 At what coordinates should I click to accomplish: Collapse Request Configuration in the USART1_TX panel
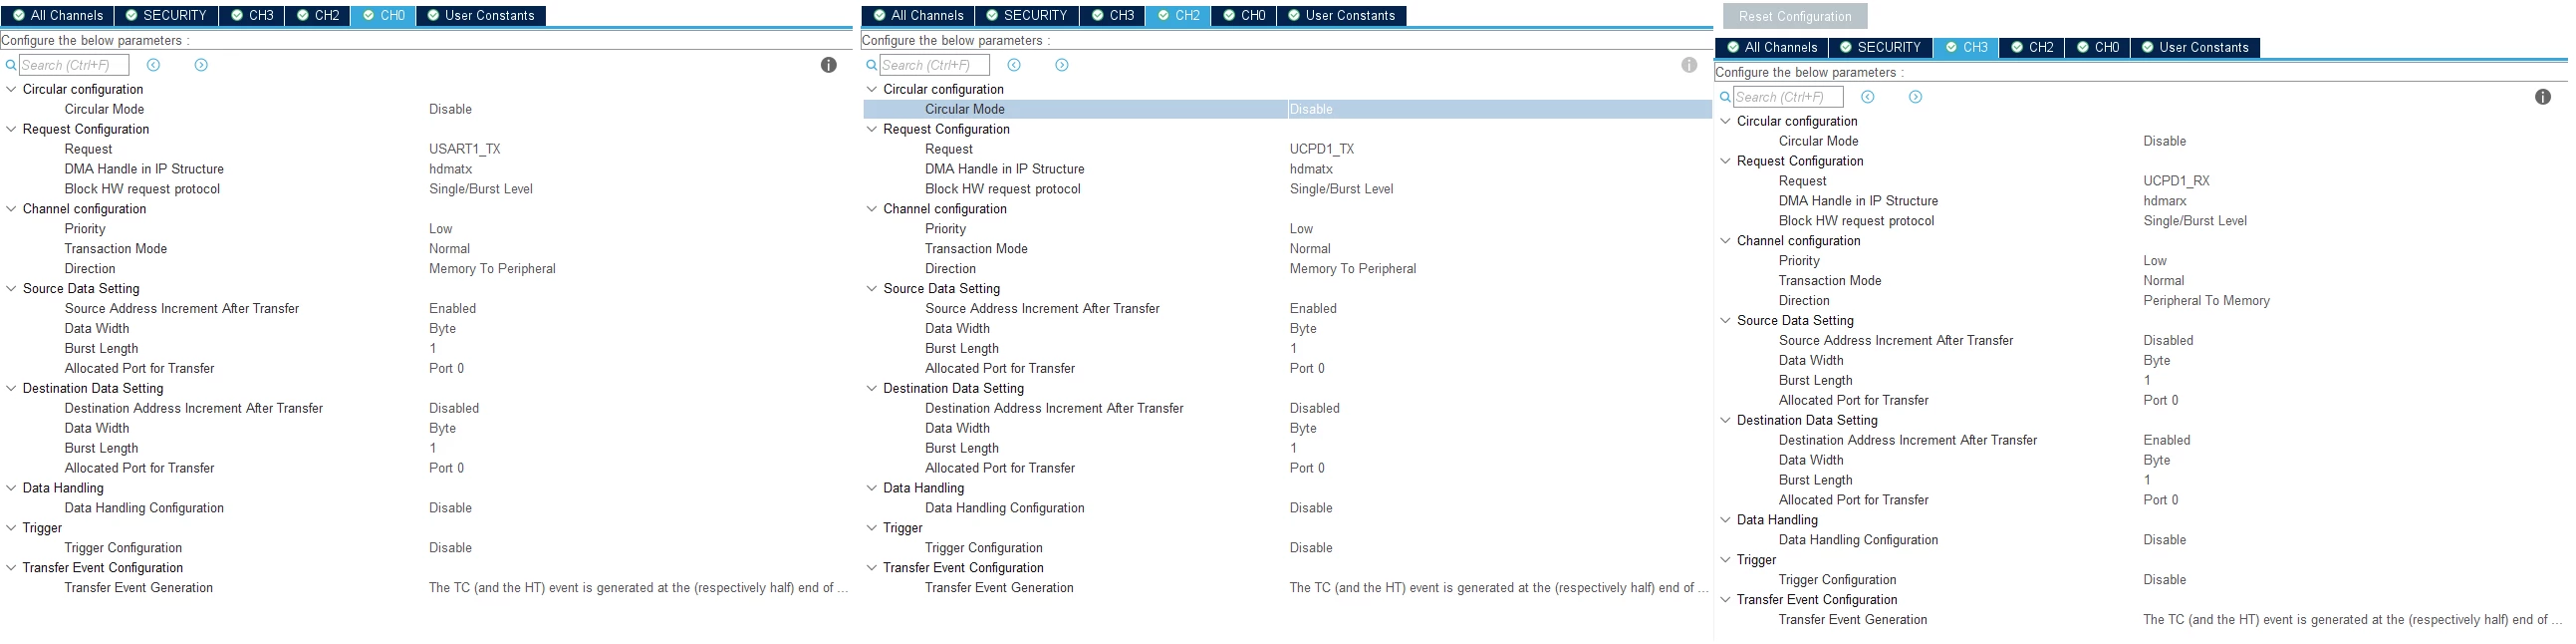pos(11,129)
